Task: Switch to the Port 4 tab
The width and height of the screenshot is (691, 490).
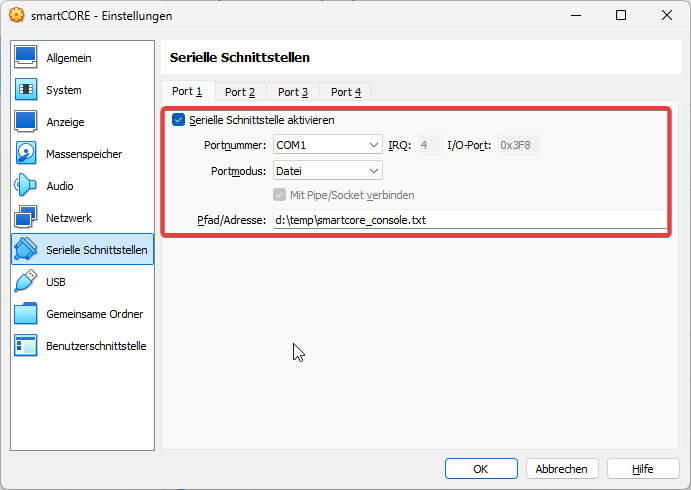Action: pos(346,92)
